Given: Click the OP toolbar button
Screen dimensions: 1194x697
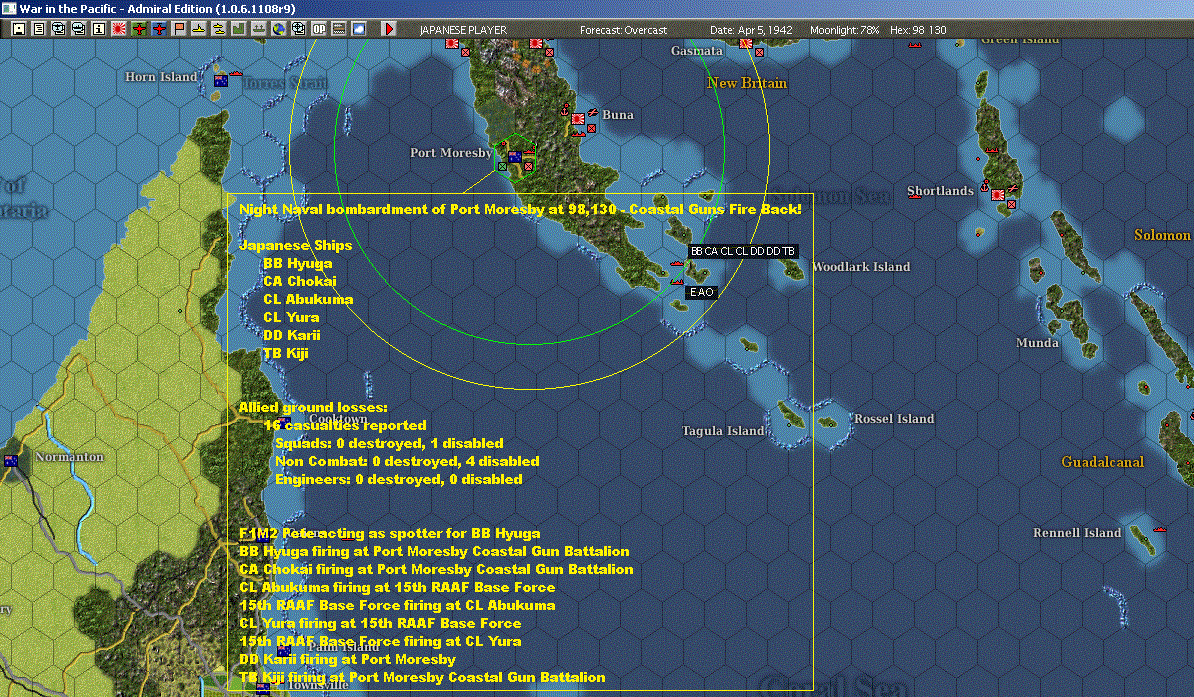Looking at the screenshot, I should (x=318, y=29).
